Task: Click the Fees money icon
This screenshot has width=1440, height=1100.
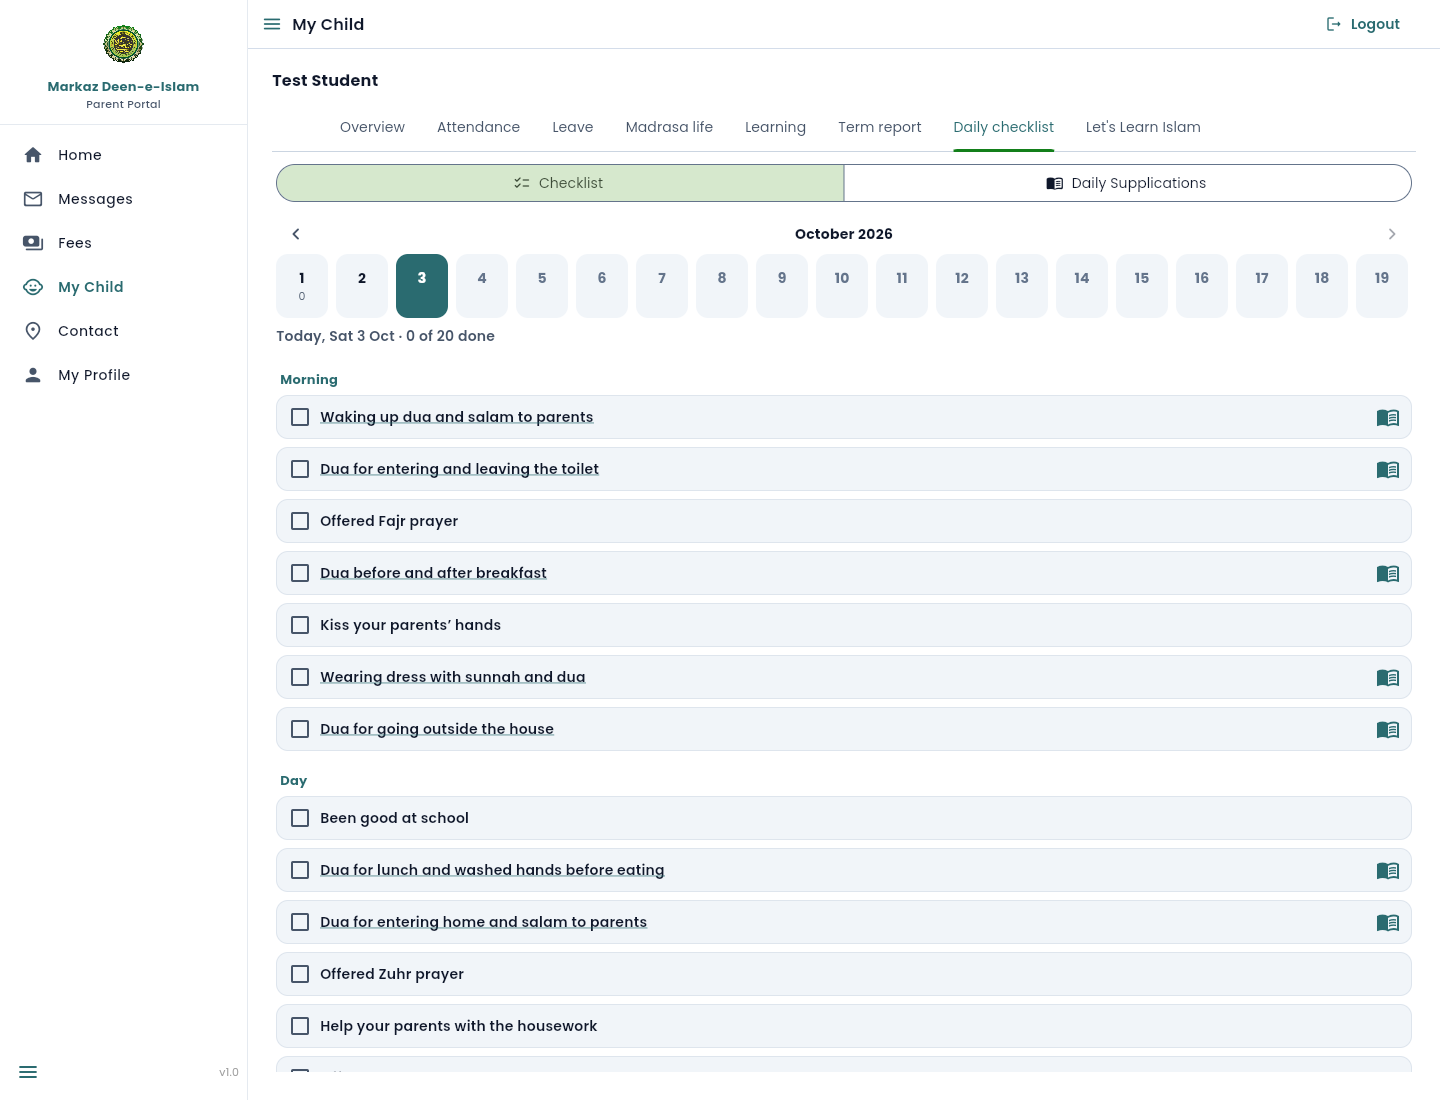Action: 33,243
